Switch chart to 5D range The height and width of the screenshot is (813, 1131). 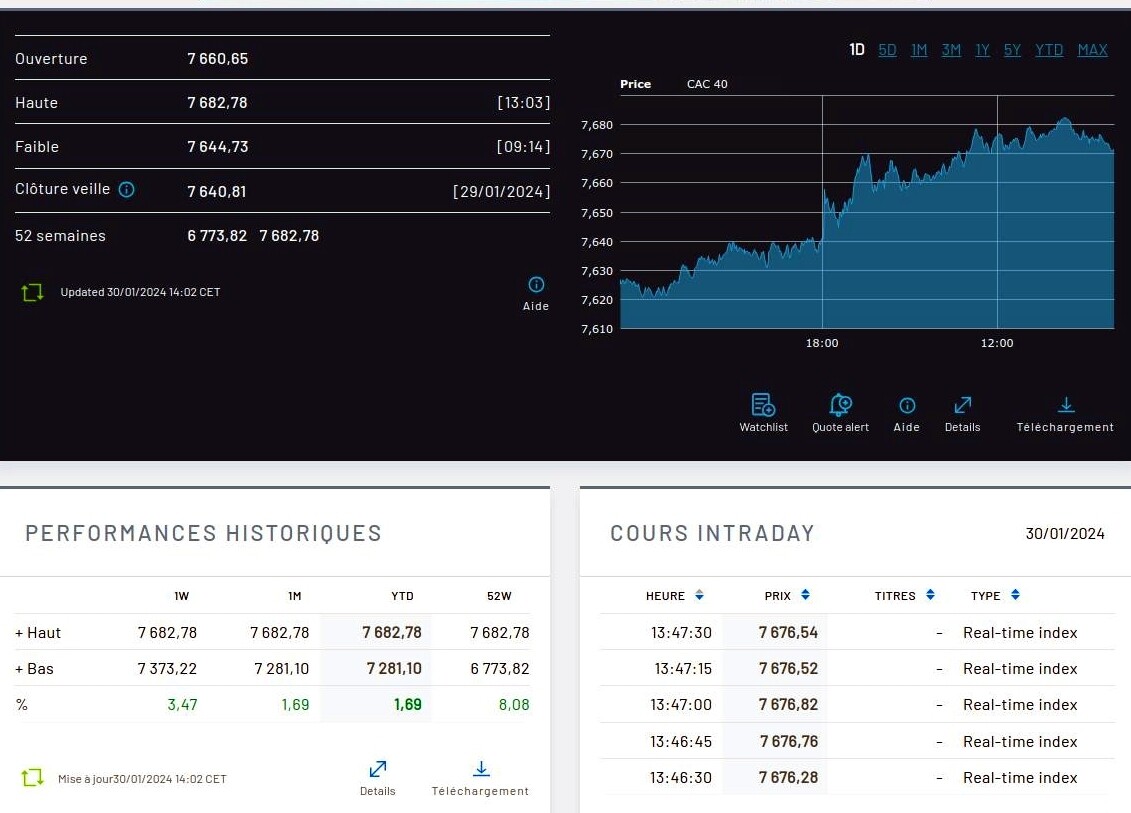887,50
